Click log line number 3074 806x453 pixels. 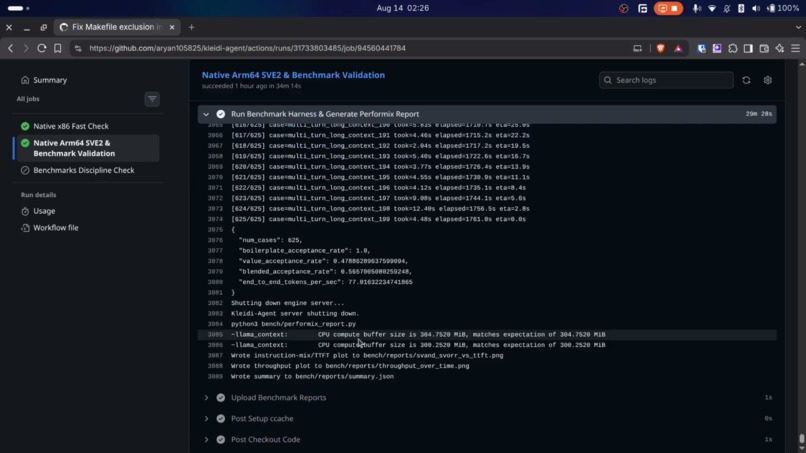[x=215, y=219]
